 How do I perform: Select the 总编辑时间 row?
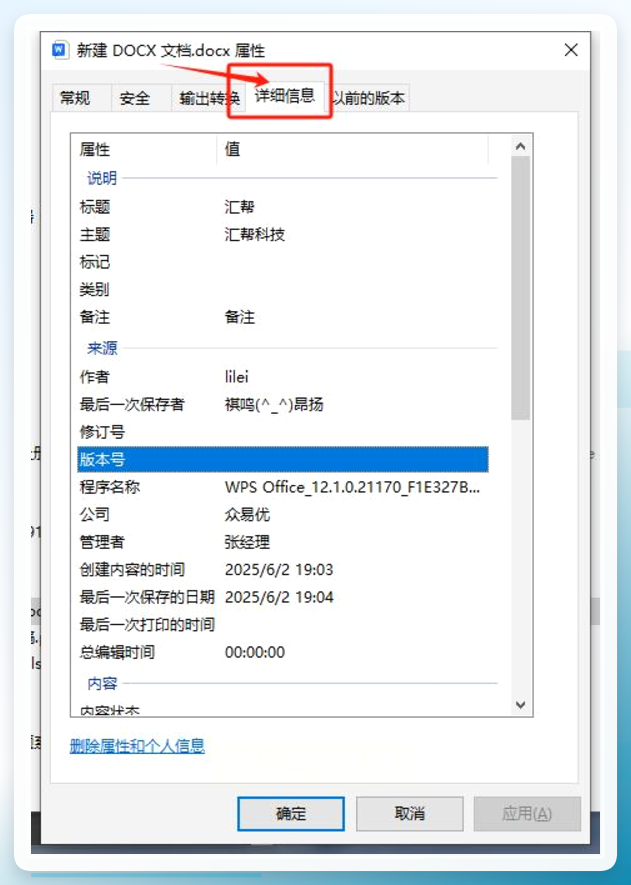[x=282, y=652]
